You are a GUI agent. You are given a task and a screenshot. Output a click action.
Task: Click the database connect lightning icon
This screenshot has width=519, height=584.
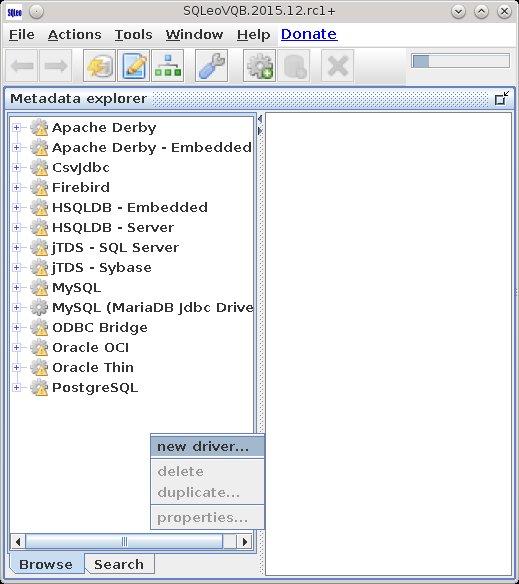99,66
